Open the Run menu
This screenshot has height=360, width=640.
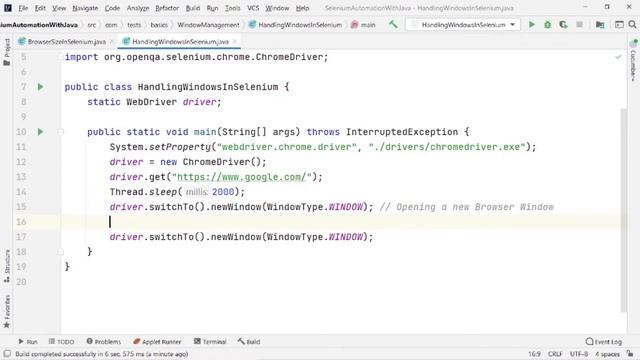[x=212, y=8]
